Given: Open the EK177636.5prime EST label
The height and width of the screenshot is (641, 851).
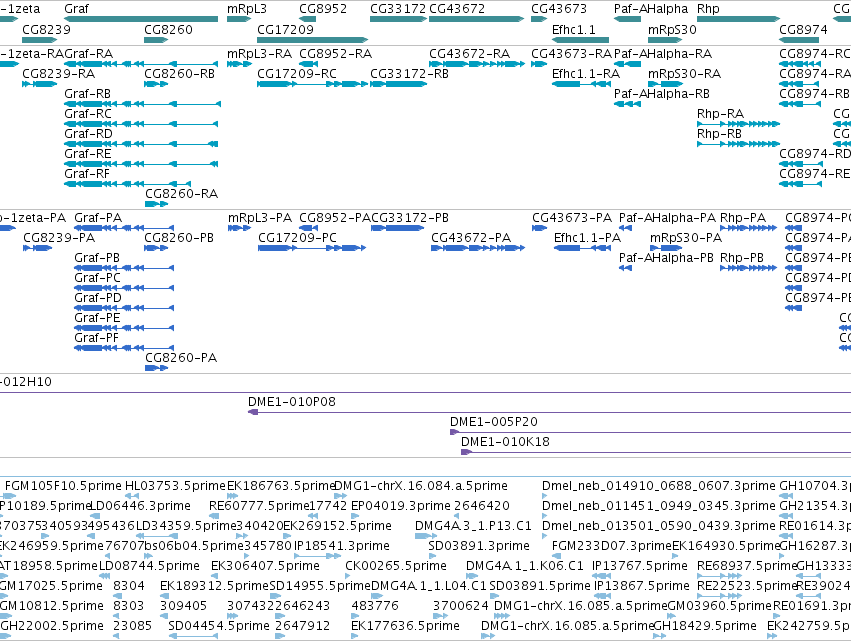Looking at the screenshot, I should pos(405,626).
